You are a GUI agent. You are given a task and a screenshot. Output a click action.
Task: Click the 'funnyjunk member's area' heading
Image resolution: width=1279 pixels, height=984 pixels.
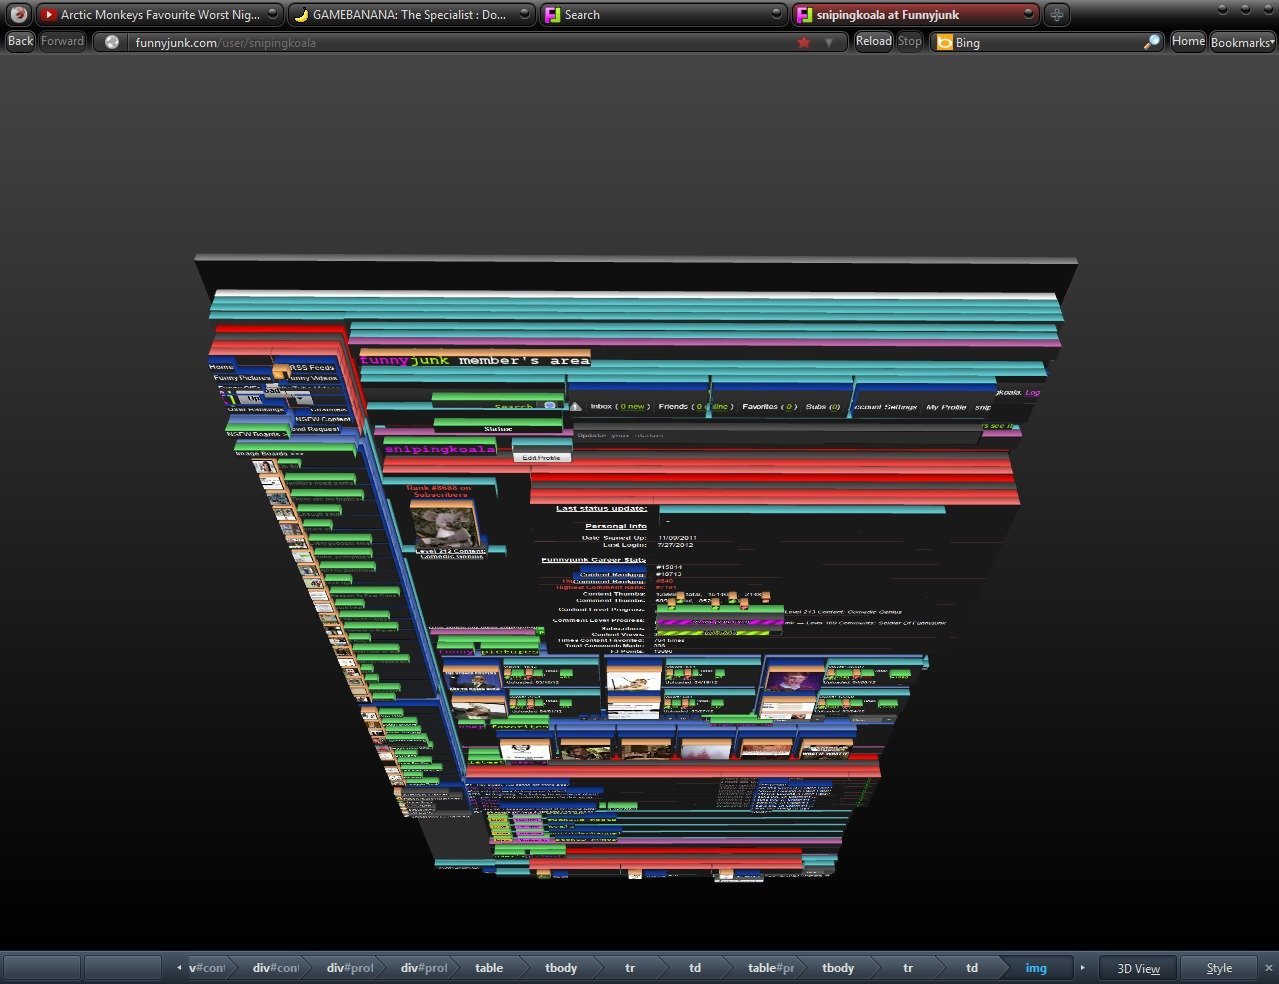point(475,360)
